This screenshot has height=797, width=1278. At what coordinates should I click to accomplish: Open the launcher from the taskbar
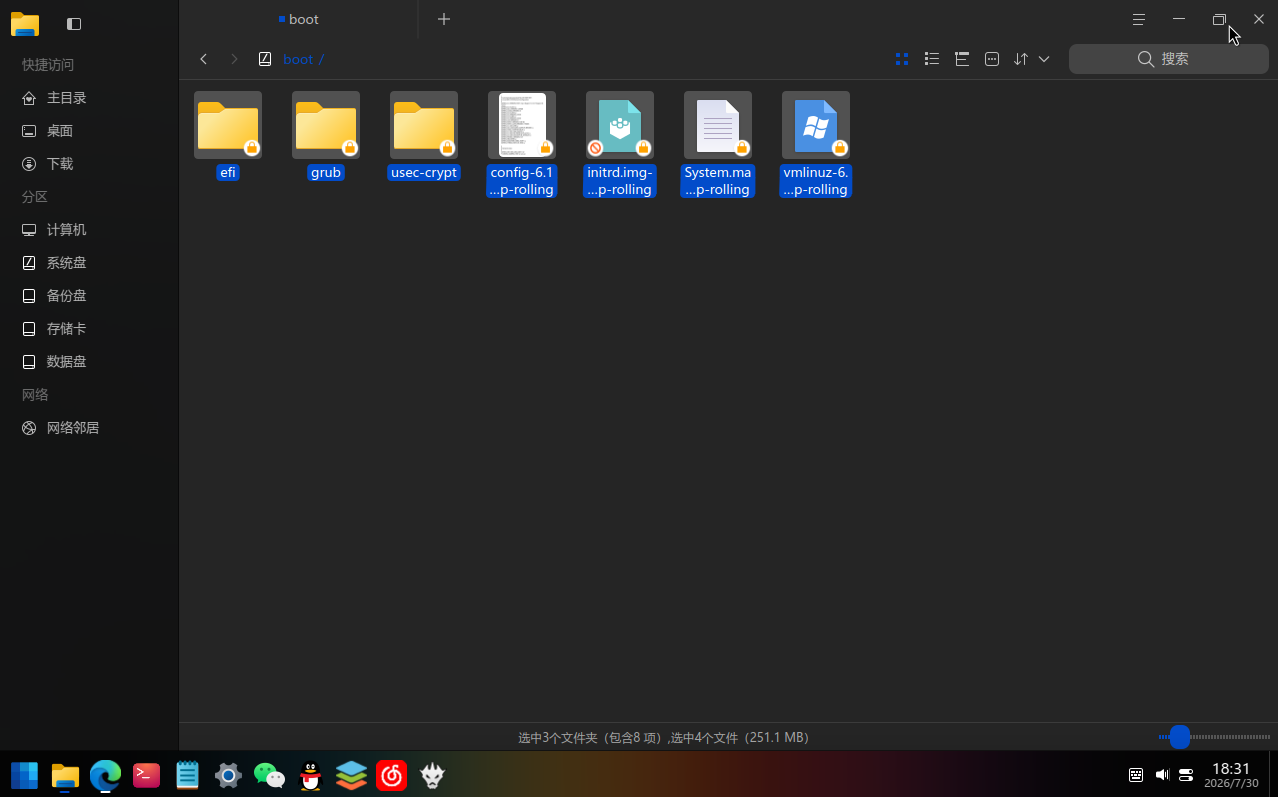point(24,775)
